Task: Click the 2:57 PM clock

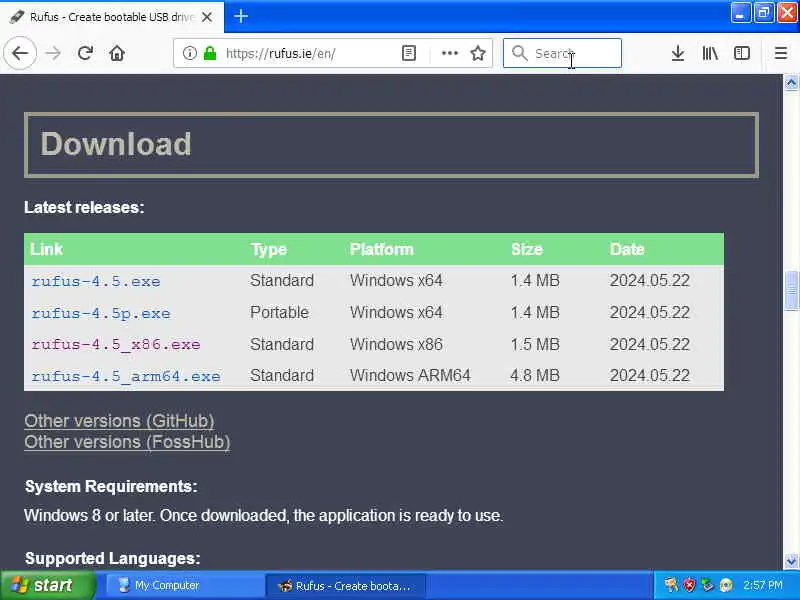Action: [763, 585]
